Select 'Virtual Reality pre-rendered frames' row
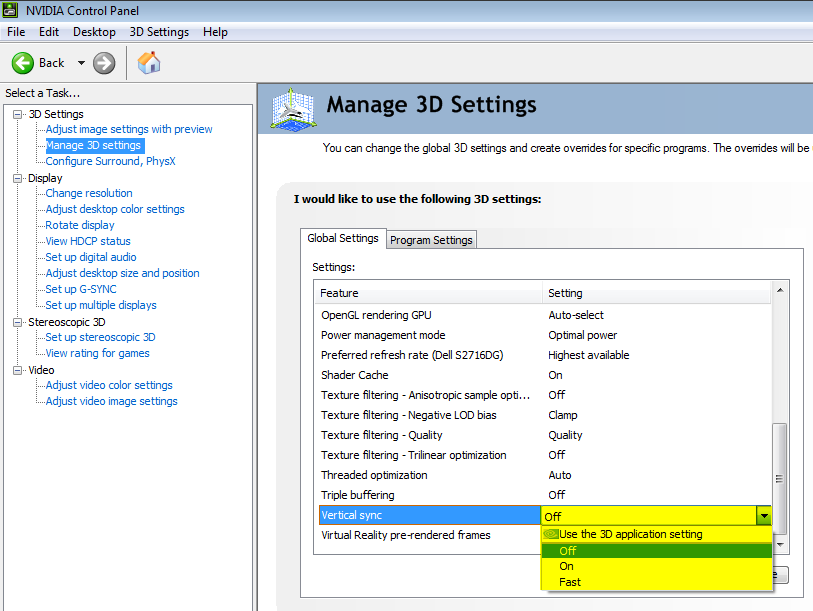The width and height of the screenshot is (813, 611). (428, 535)
